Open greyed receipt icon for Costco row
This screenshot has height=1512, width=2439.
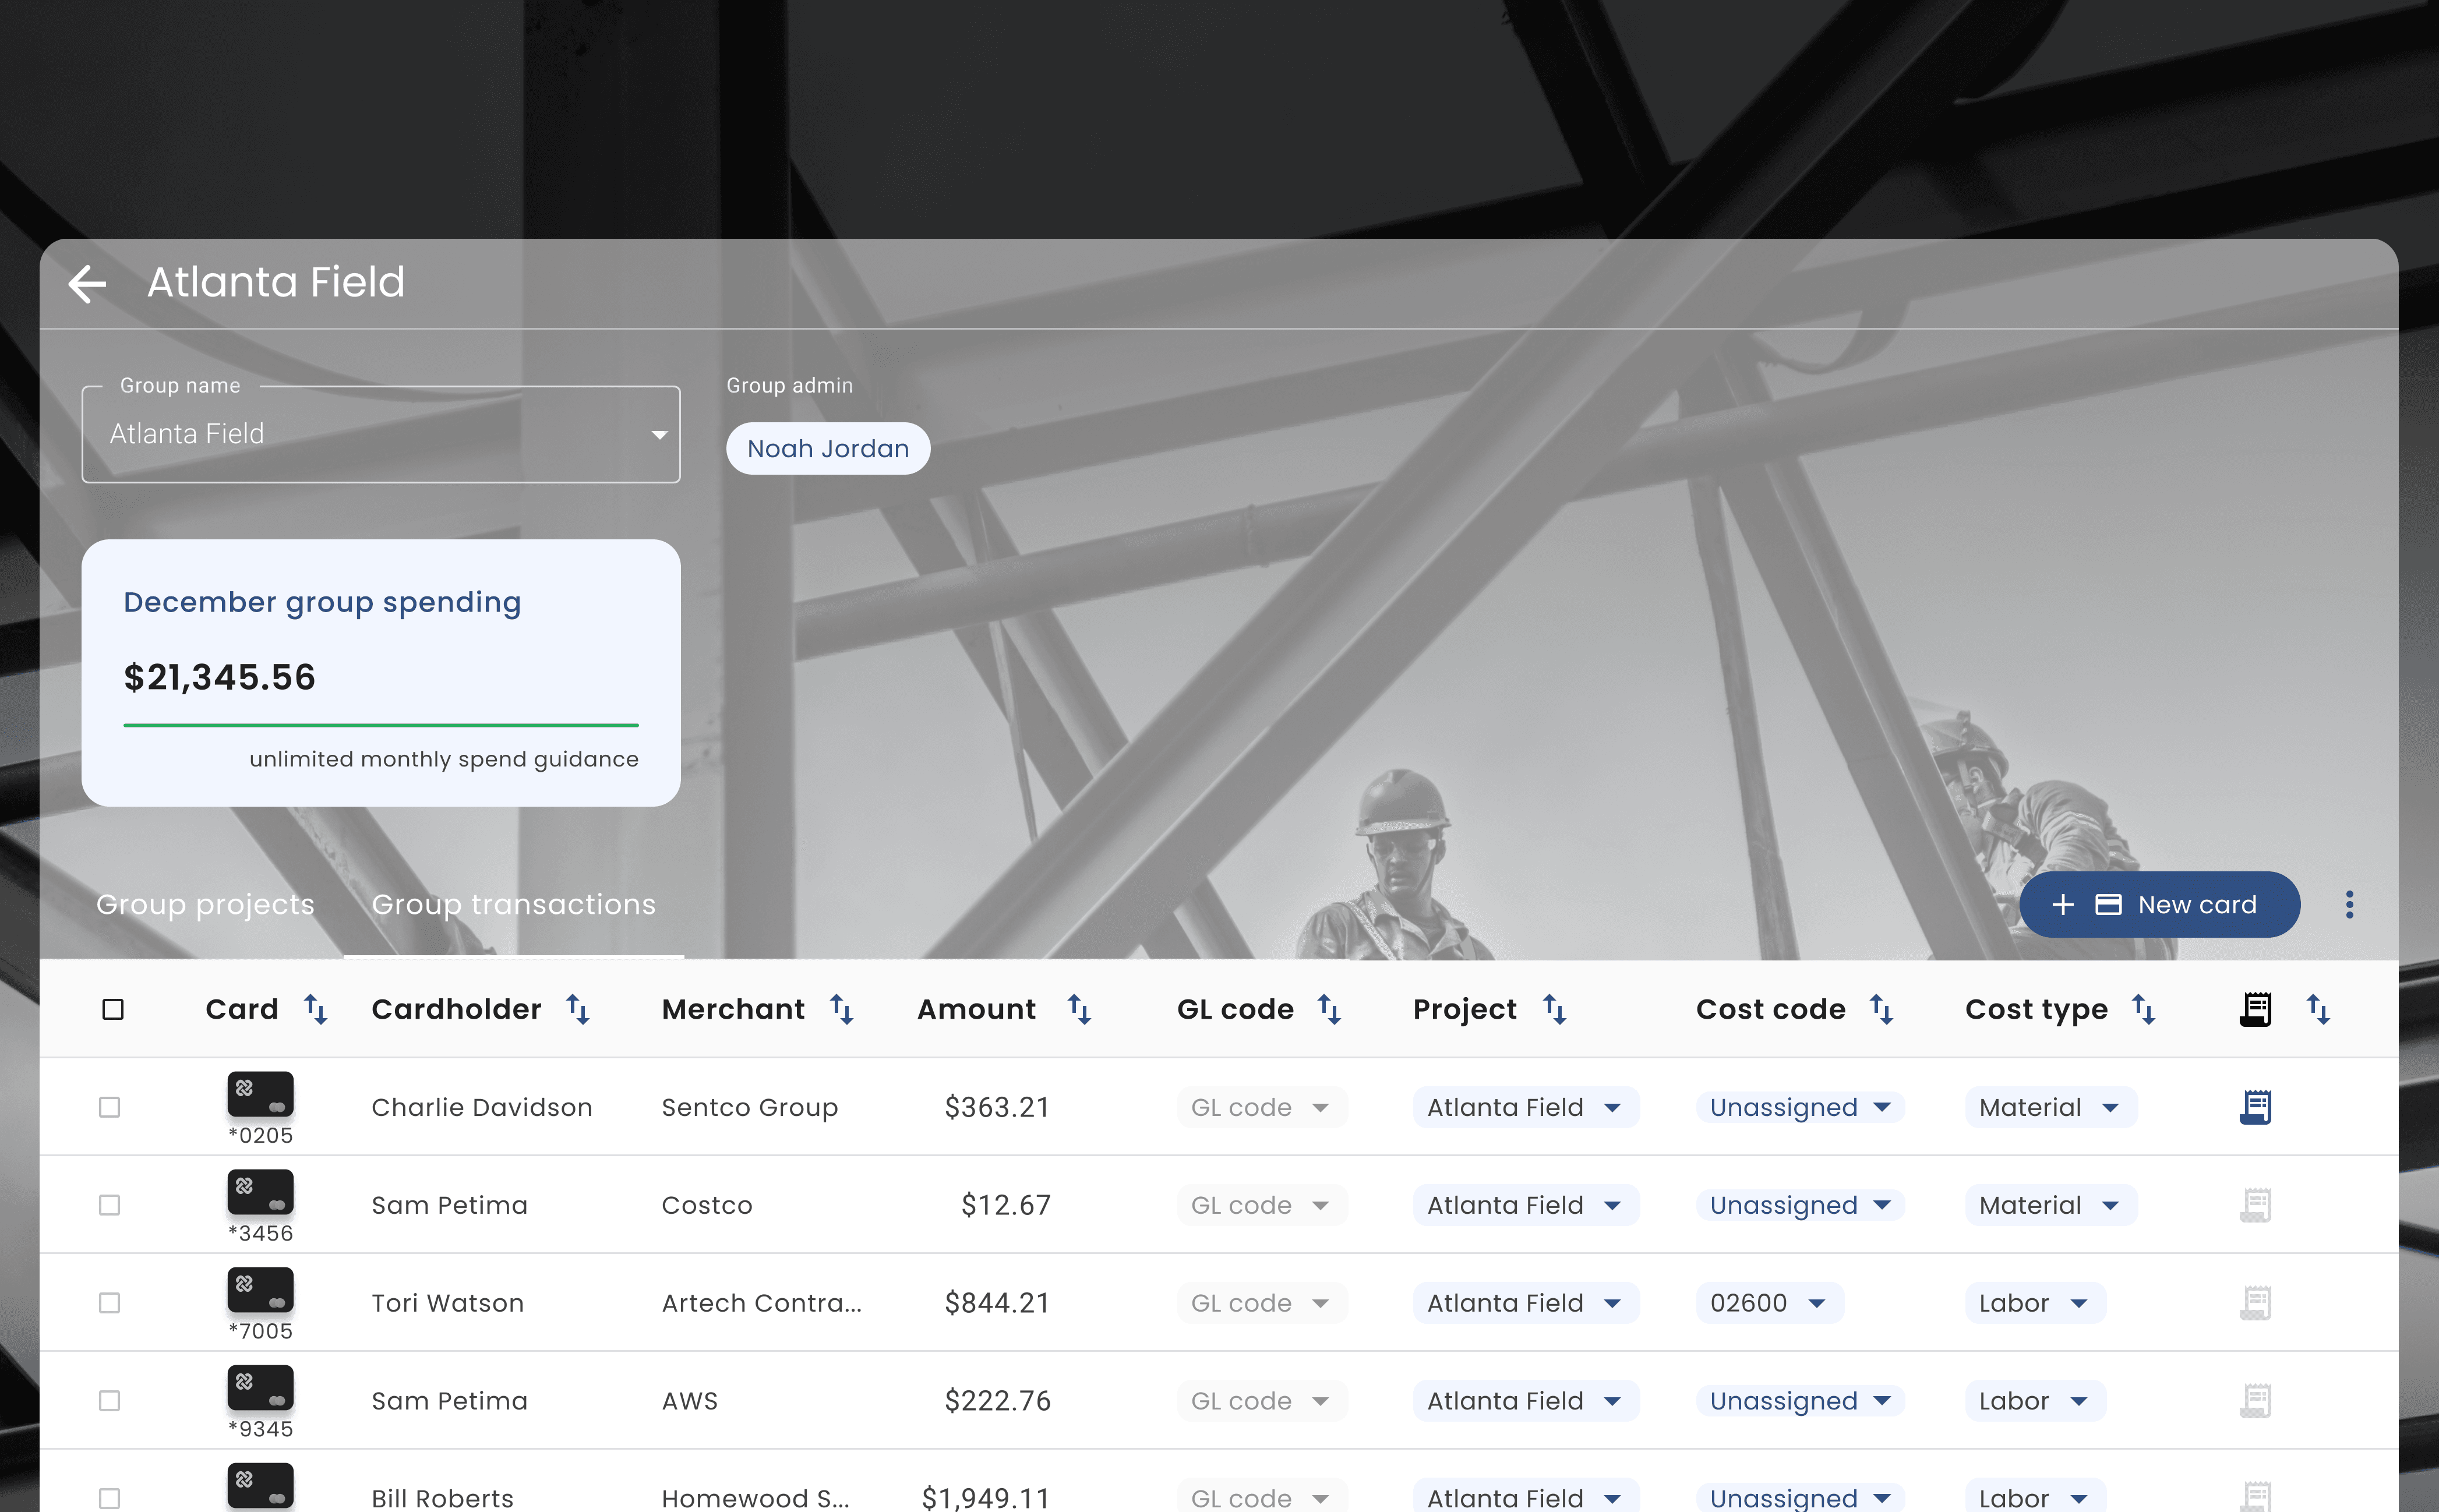click(x=2255, y=1205)
